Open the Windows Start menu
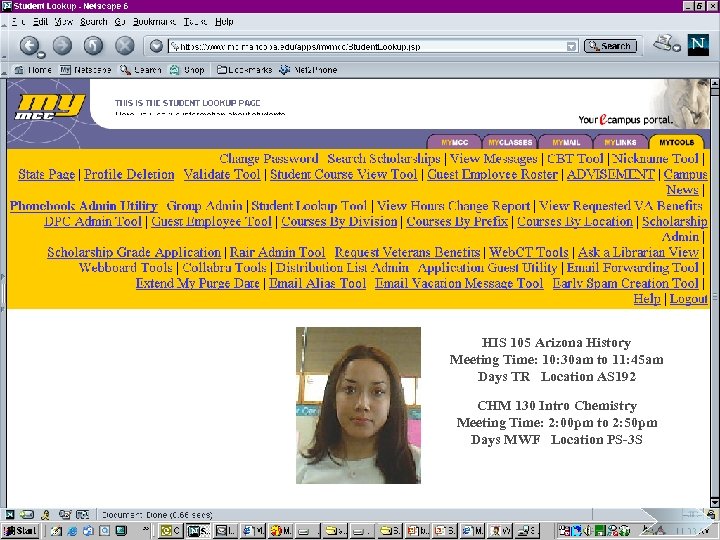720x540 pixels. (x=20, y=531)
